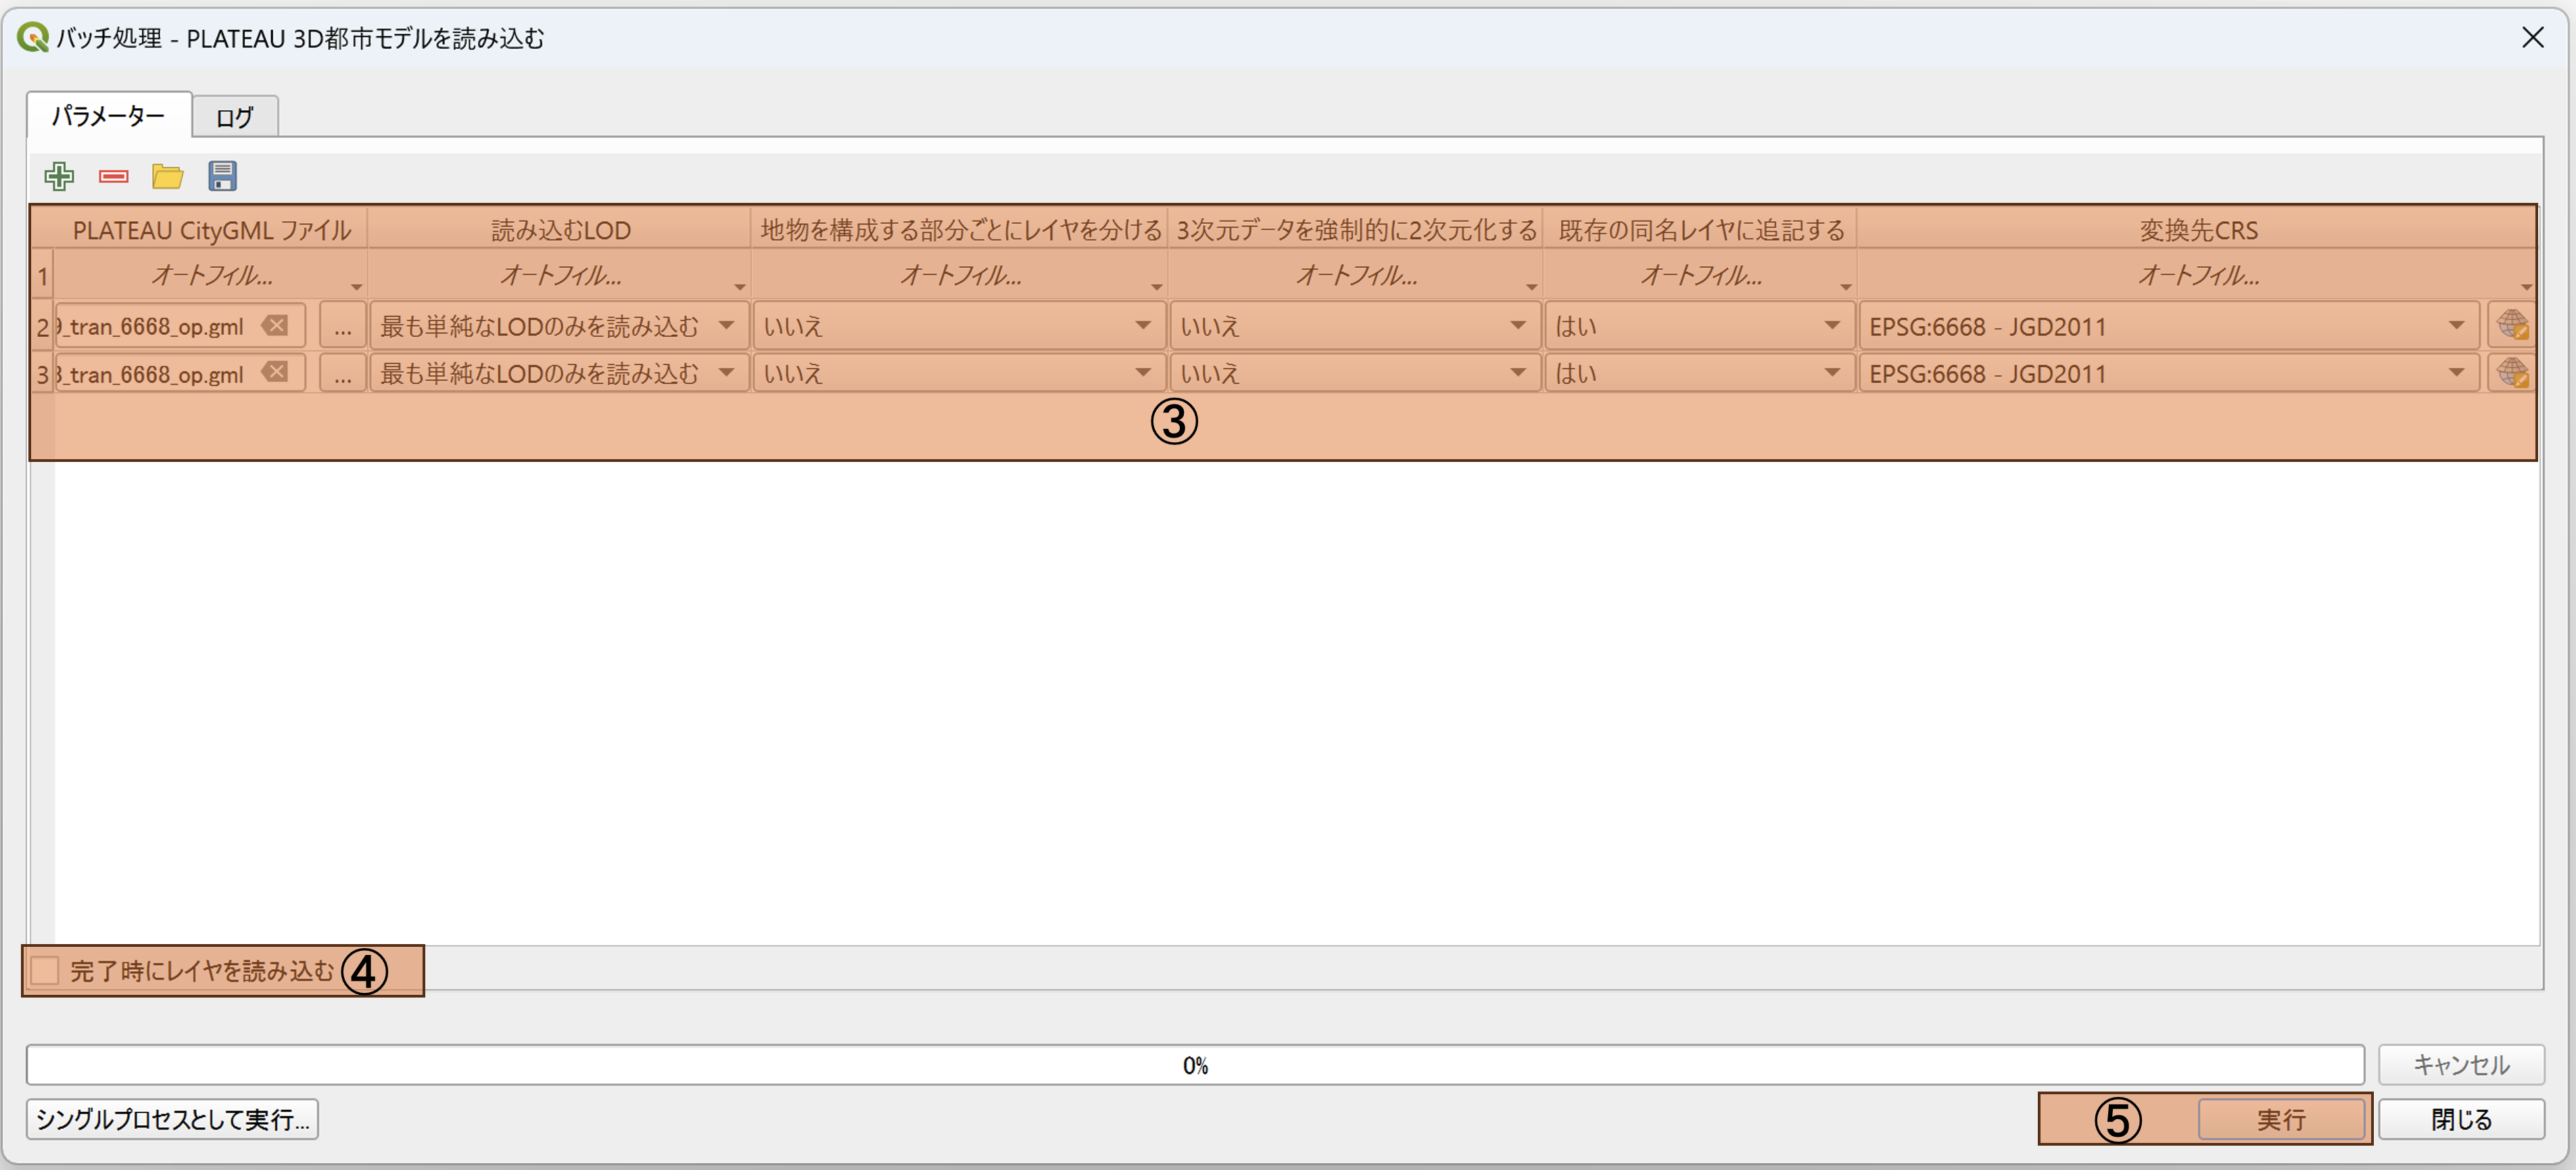Switch to the ログ tab
Viewport: 2576px width, 1170px height.
[235, 118]
